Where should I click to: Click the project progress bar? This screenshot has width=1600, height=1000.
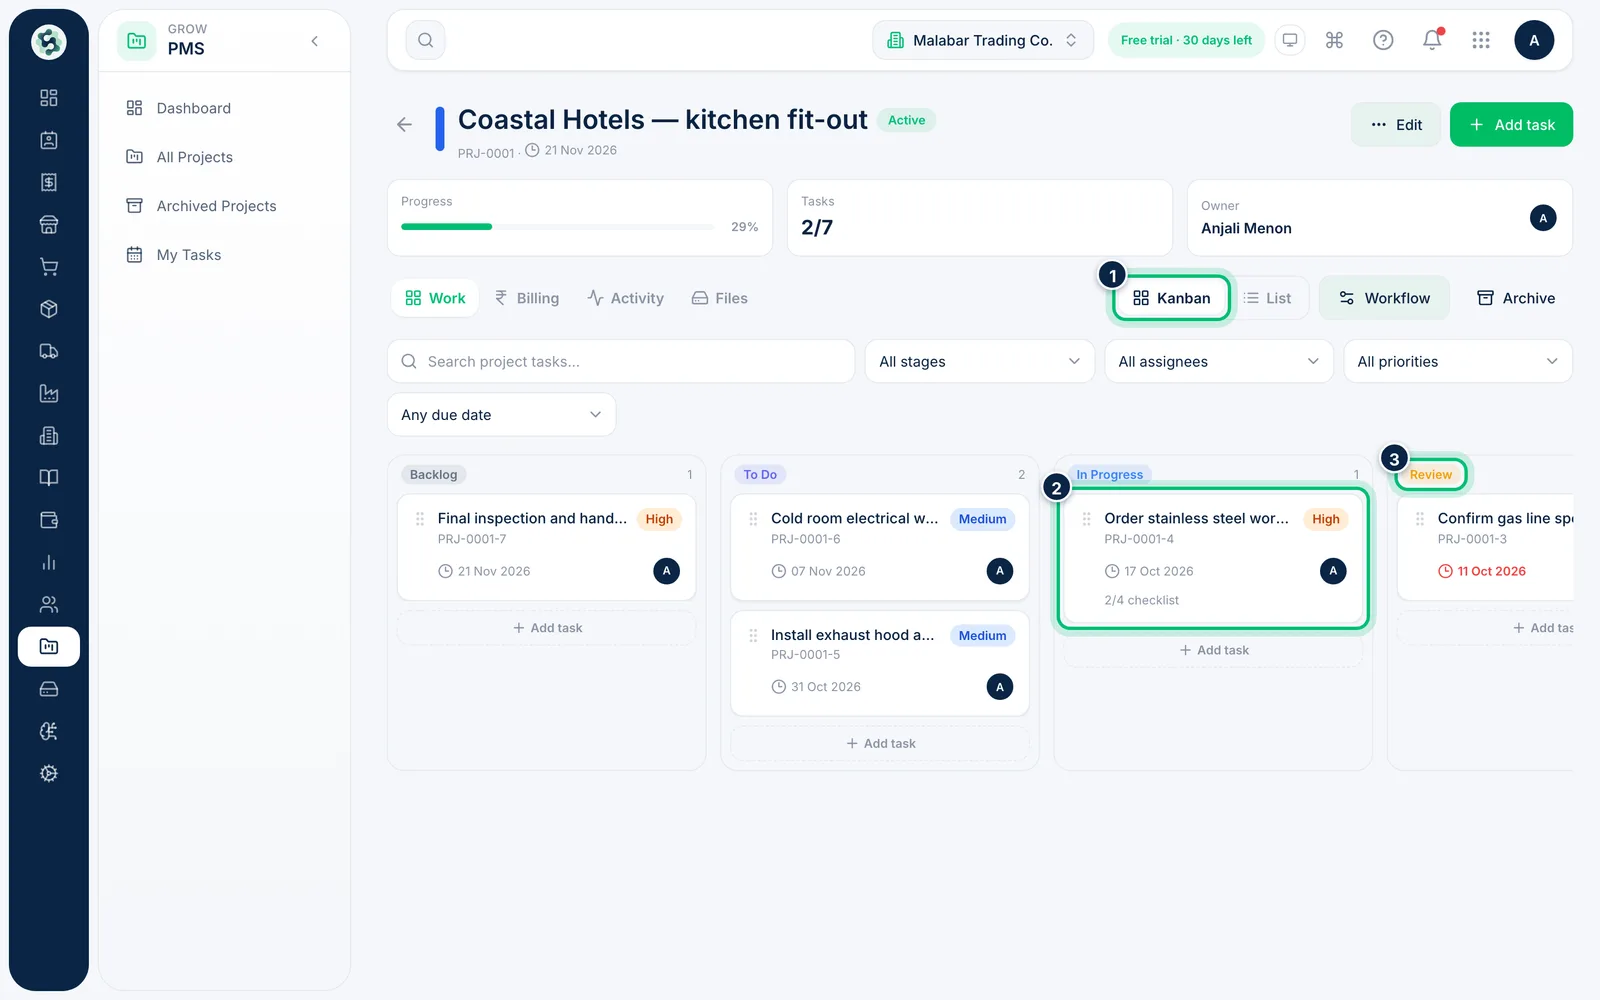point(559,227)
